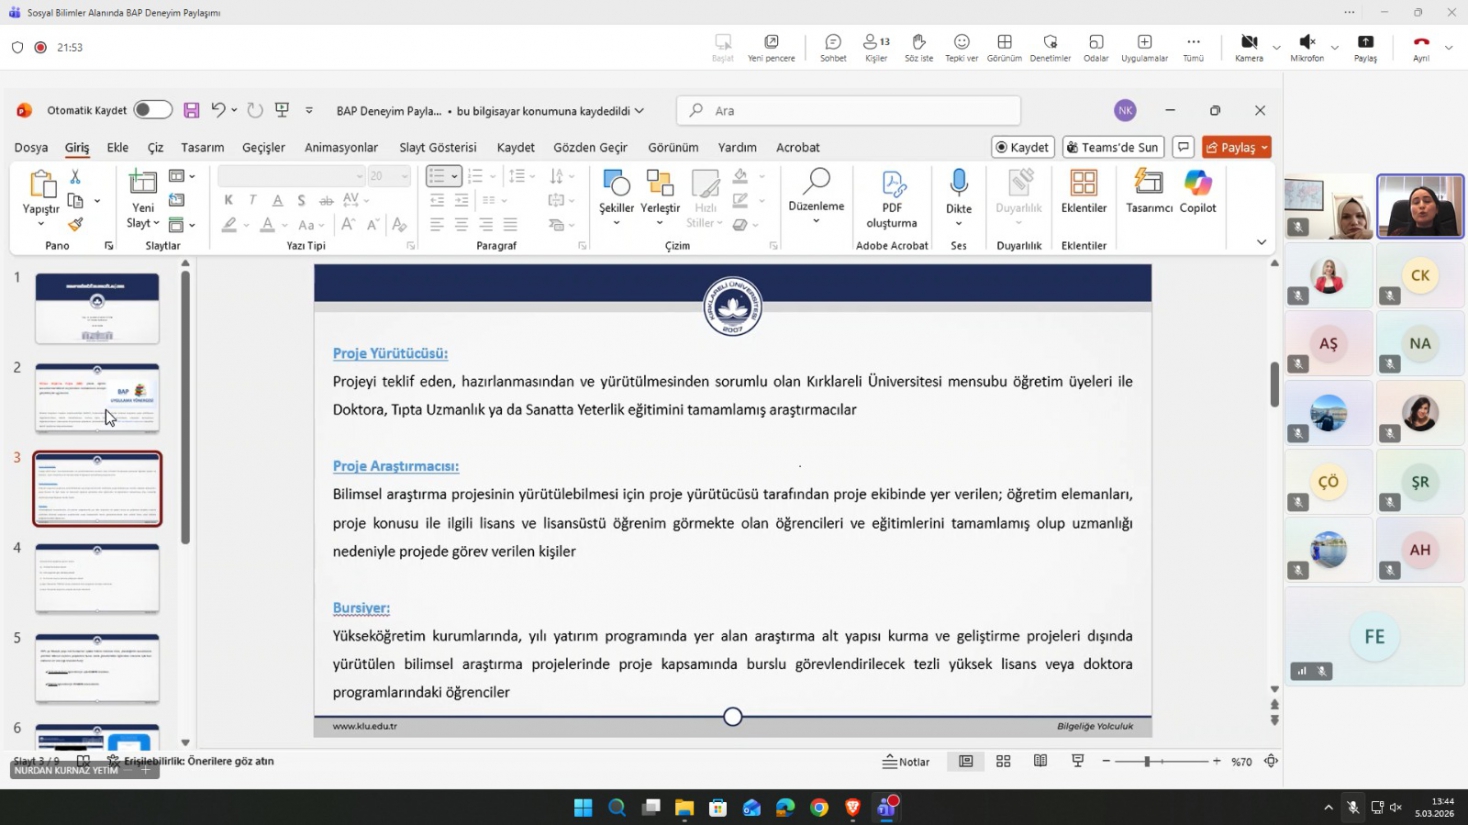Raise hand with the Söz iste icon
This screenshot has width=1468, height=825.
(918, 46)
